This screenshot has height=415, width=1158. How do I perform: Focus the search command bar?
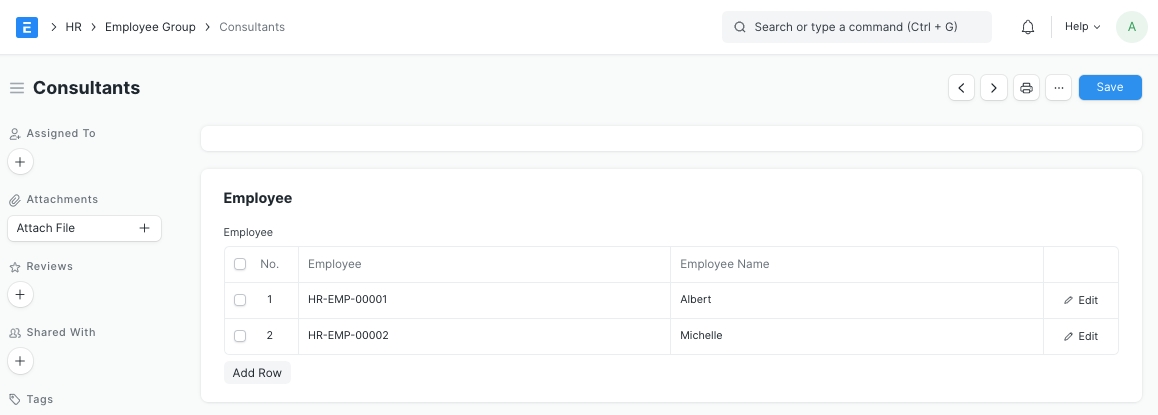click(x=856, y=27)
